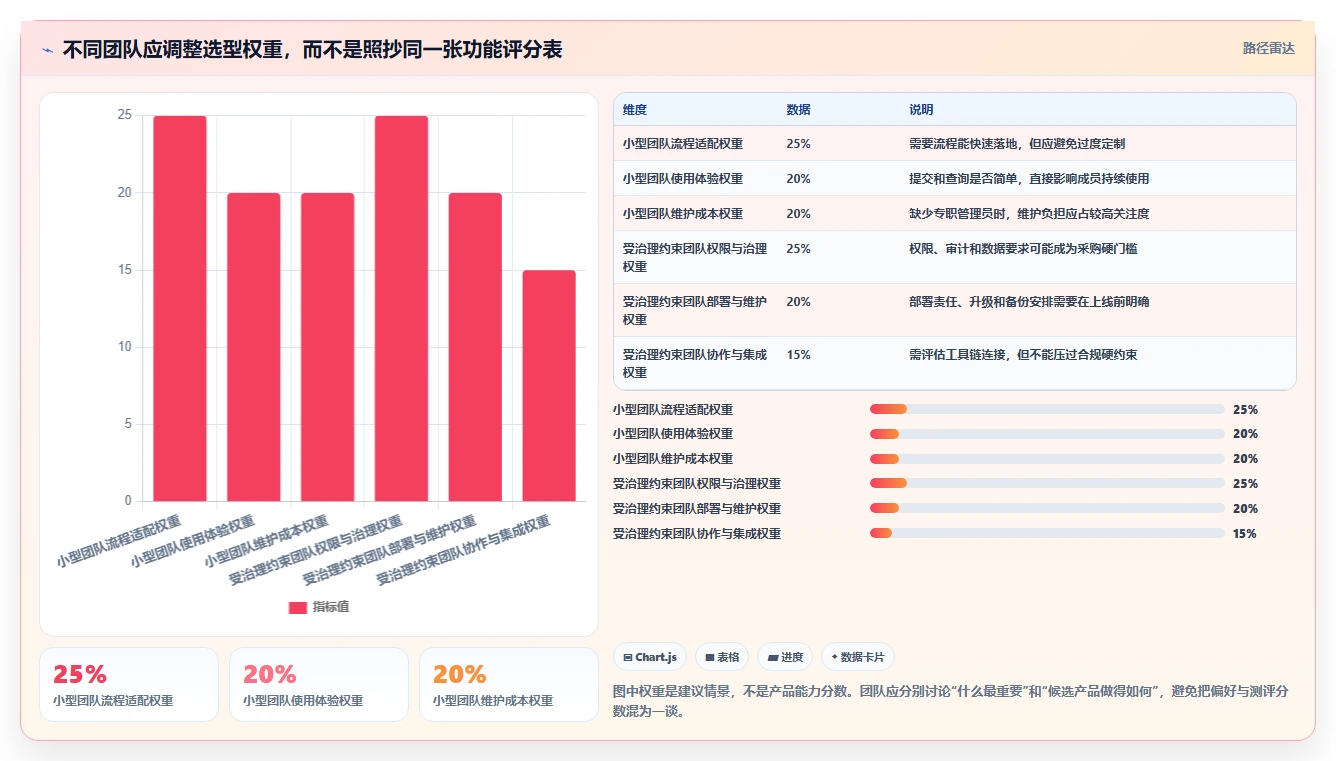This screenshot has width=1336, height=761.
Task: Click the 说明 column header in the table
Action: 921,109
